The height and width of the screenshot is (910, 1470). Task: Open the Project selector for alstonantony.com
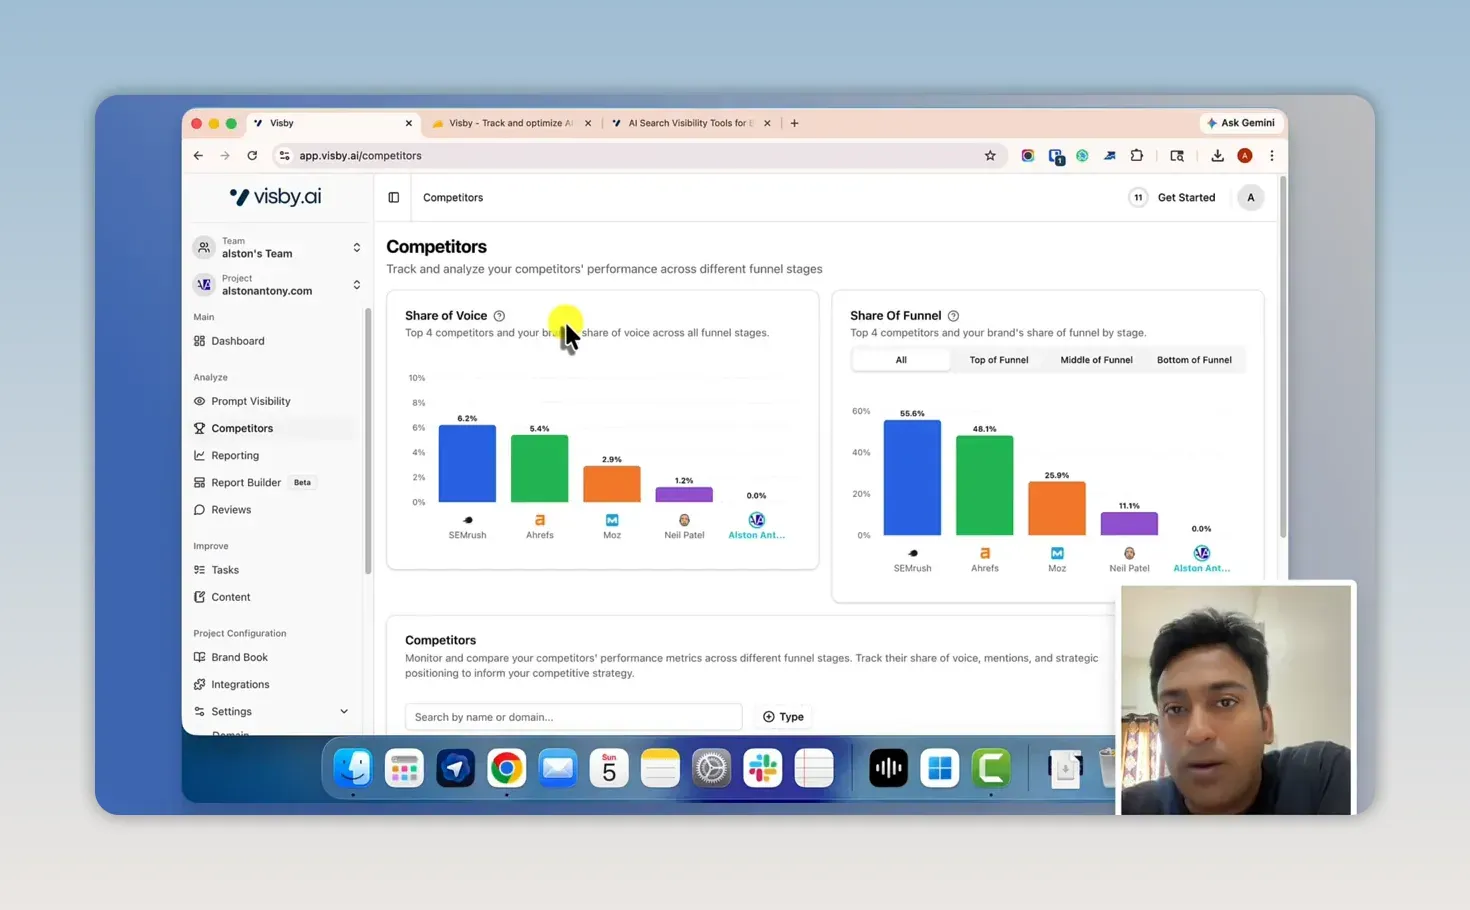point(276,285)
